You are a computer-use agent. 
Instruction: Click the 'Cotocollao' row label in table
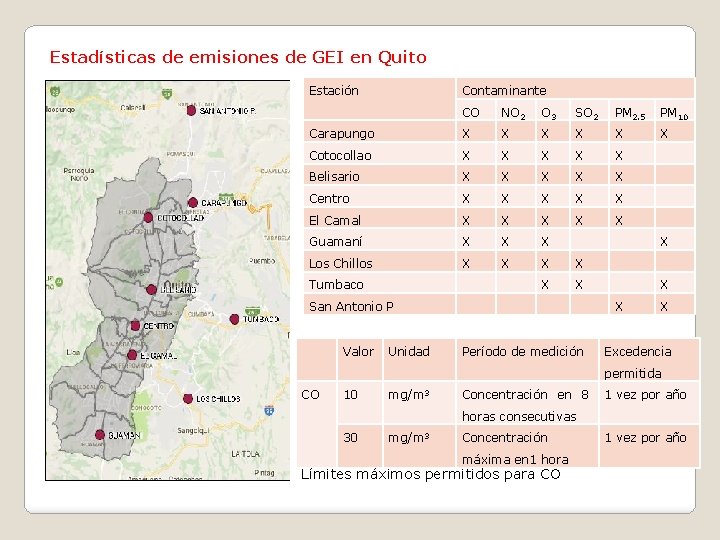340,155
